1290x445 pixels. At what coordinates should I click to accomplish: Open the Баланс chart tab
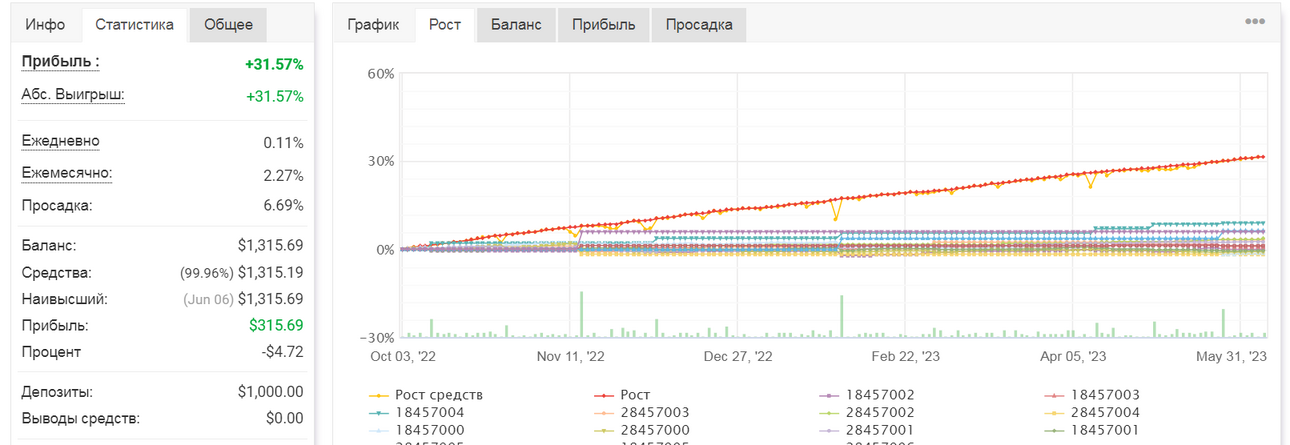(516, 25)
